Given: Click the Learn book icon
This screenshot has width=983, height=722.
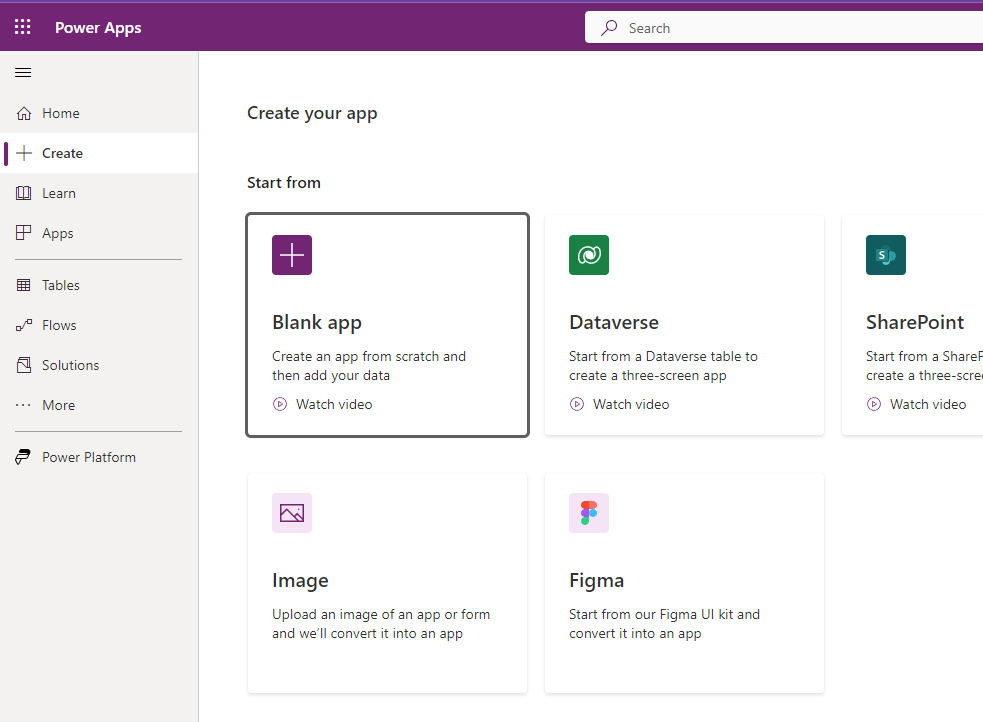Looking at the screenshot, I should pos(24,193).
